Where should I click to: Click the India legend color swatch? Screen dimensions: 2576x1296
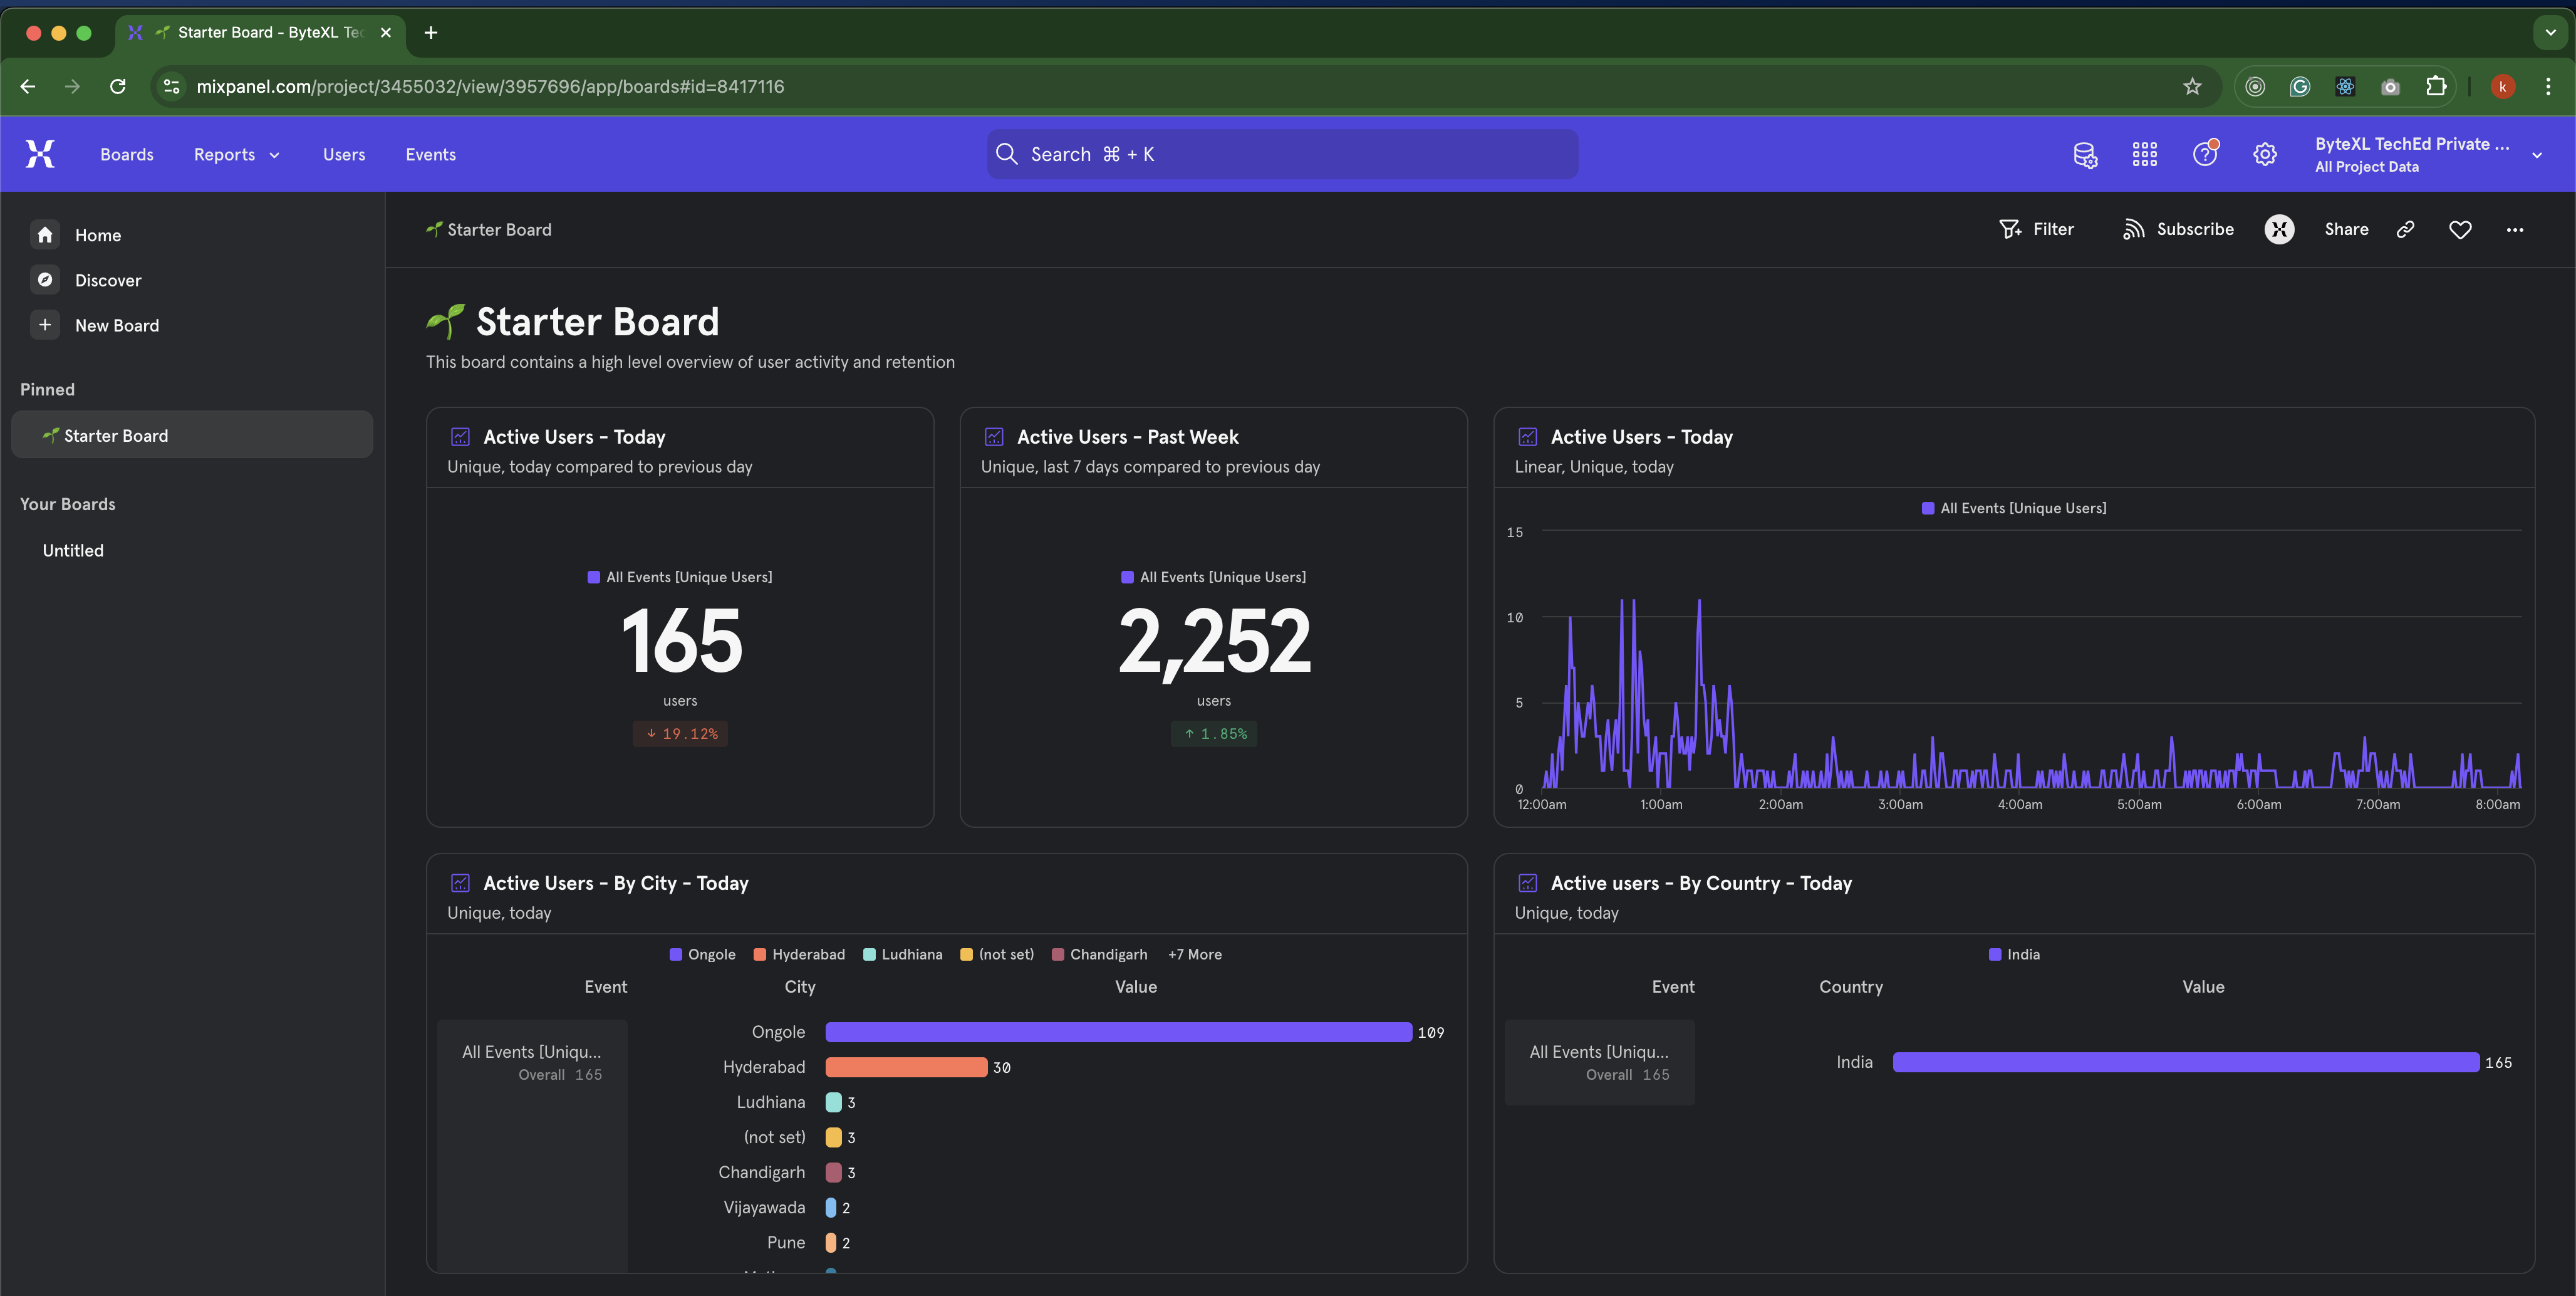(x=1995, y=954)
